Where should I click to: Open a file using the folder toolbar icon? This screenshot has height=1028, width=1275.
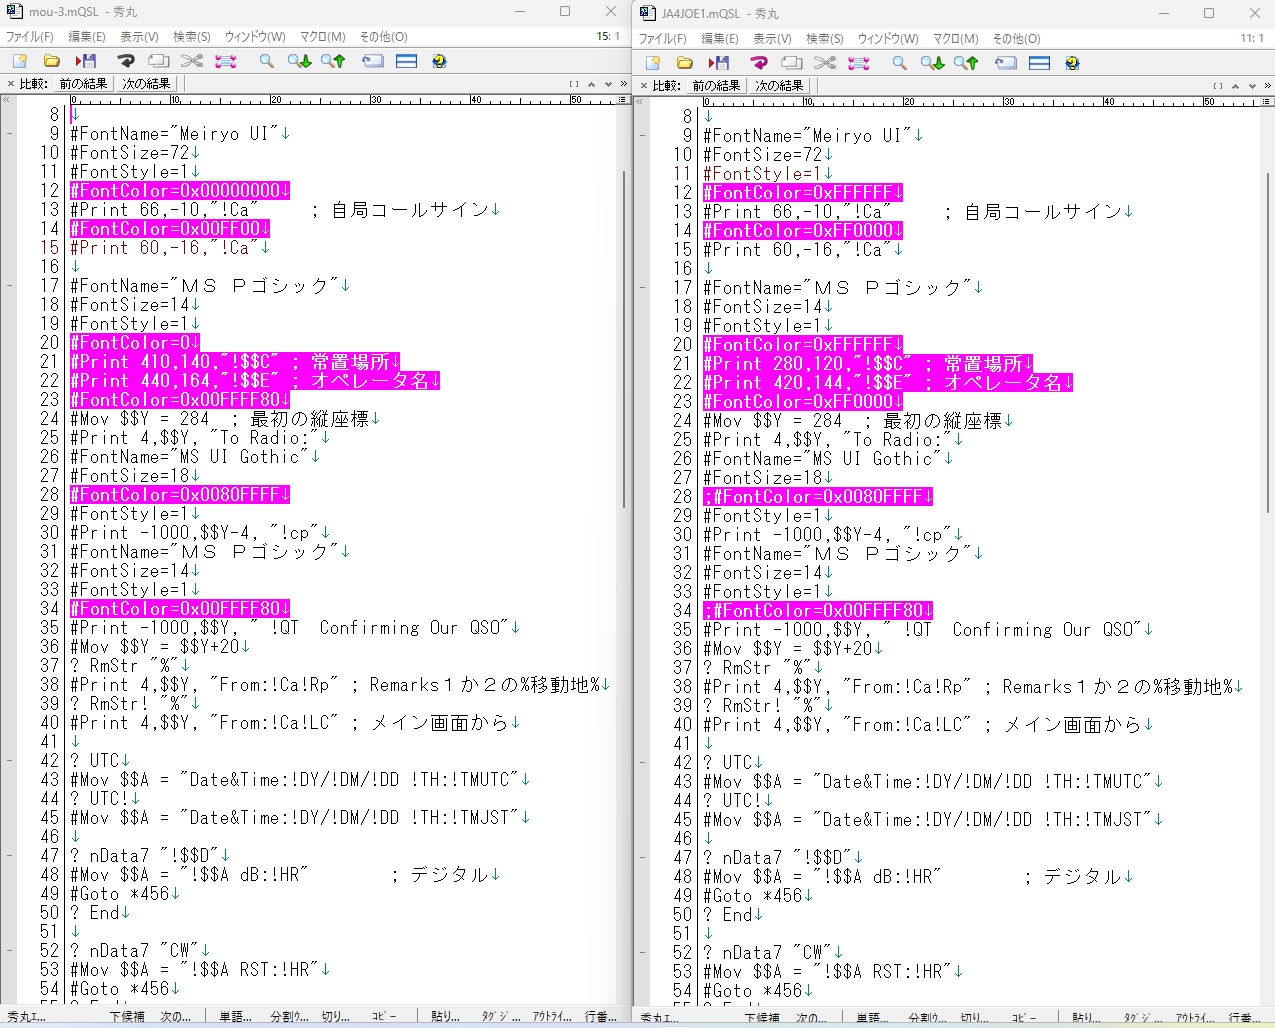point(51,61)
